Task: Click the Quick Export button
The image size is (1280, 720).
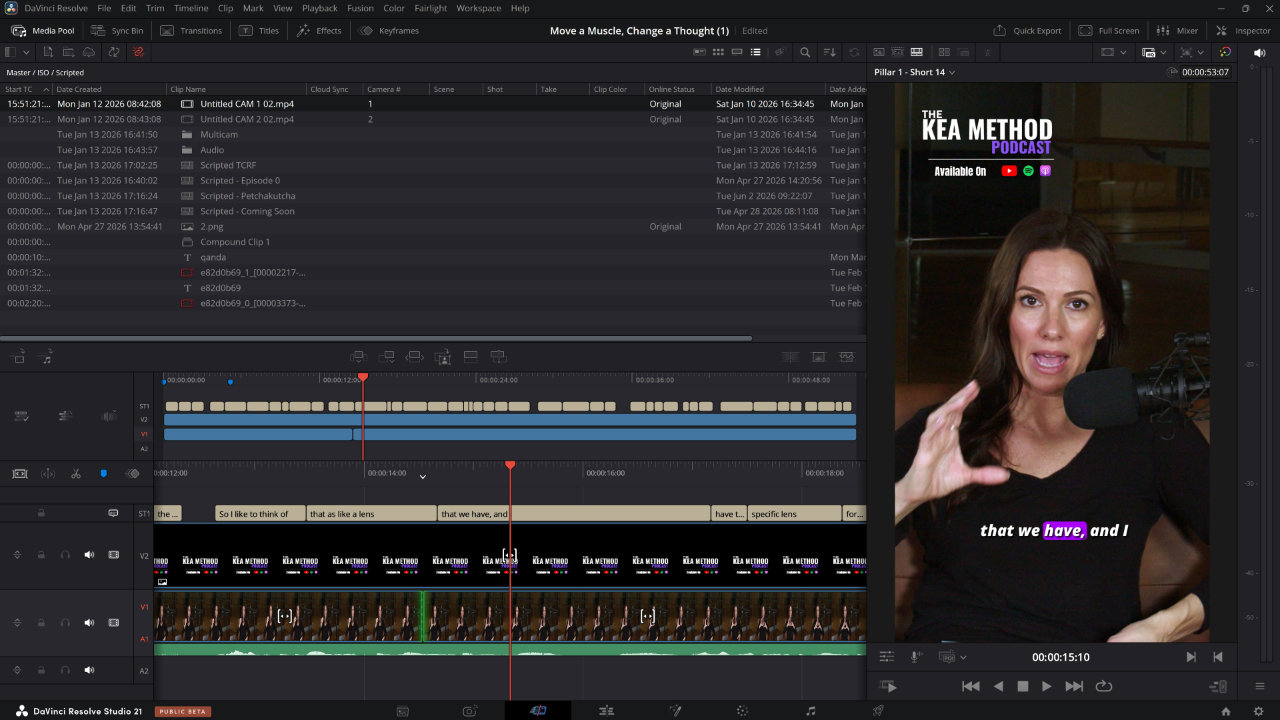Action: click(x=1027, y=31)
